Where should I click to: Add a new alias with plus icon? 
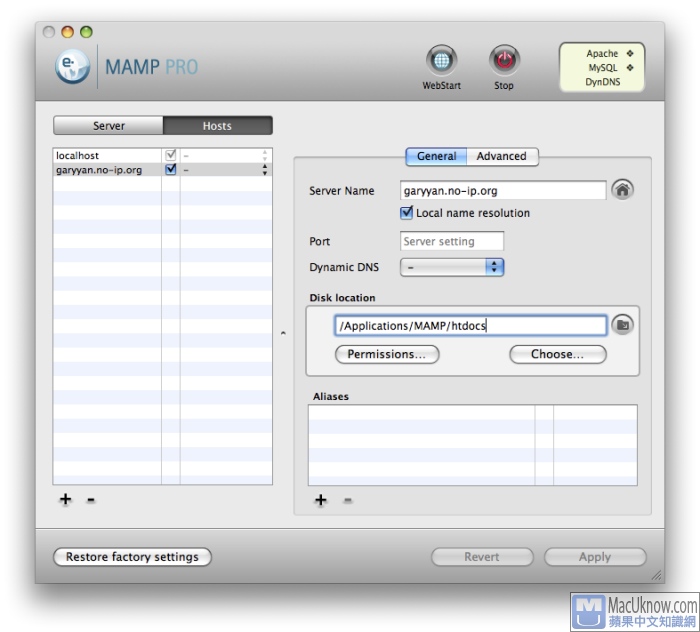pyautogui.click(x=321, y=500)
